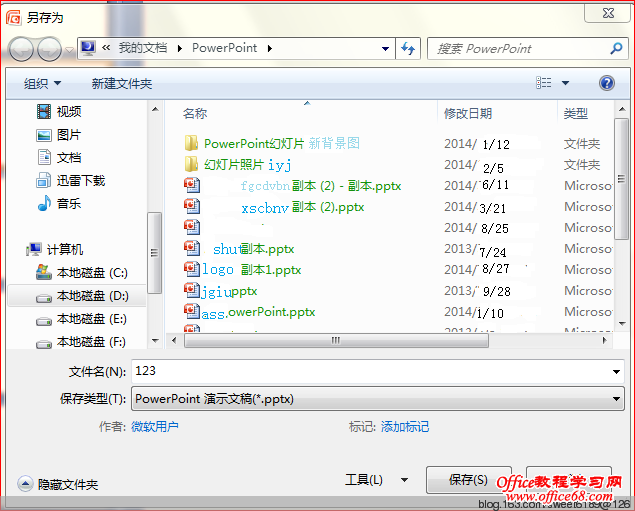Click the file list vertical scroll-down arrow
Screen dimensions: 635x511
tap(622, 323)
